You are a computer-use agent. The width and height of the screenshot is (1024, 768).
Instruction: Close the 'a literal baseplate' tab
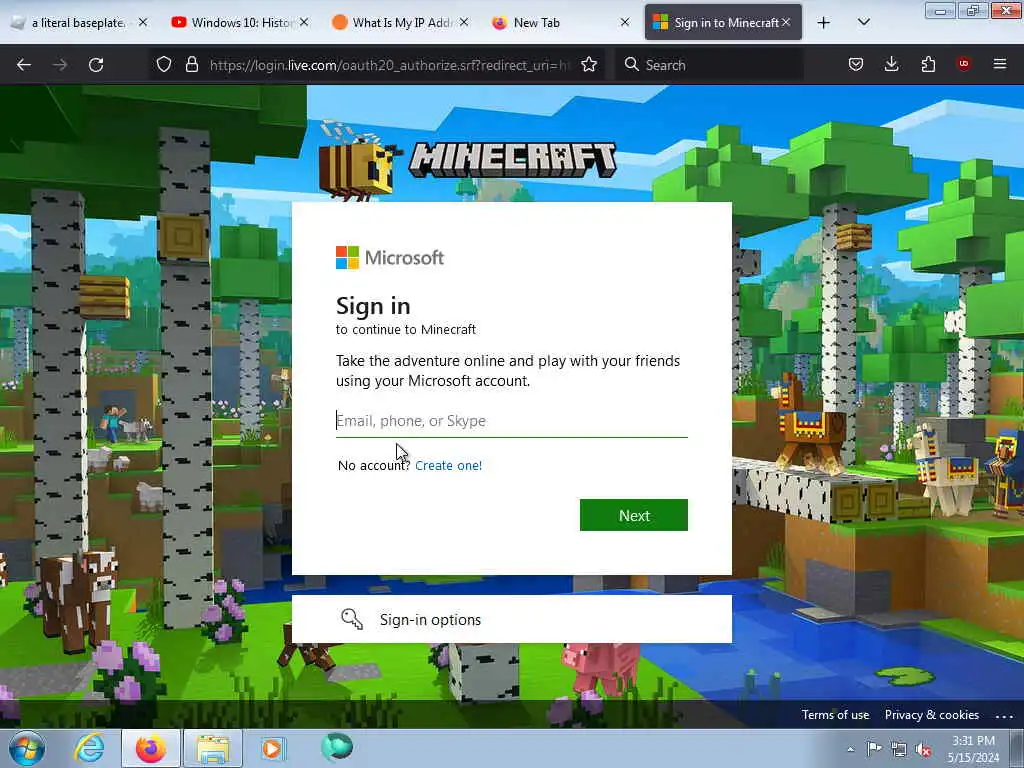(x=143, y=23)
